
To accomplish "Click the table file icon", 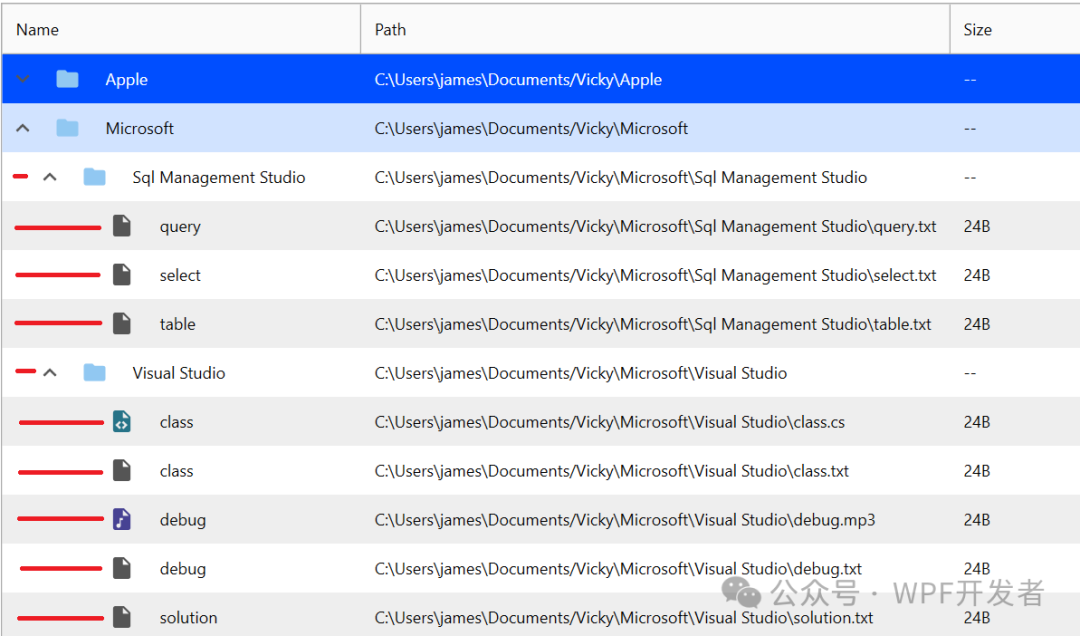I will 122,324.
